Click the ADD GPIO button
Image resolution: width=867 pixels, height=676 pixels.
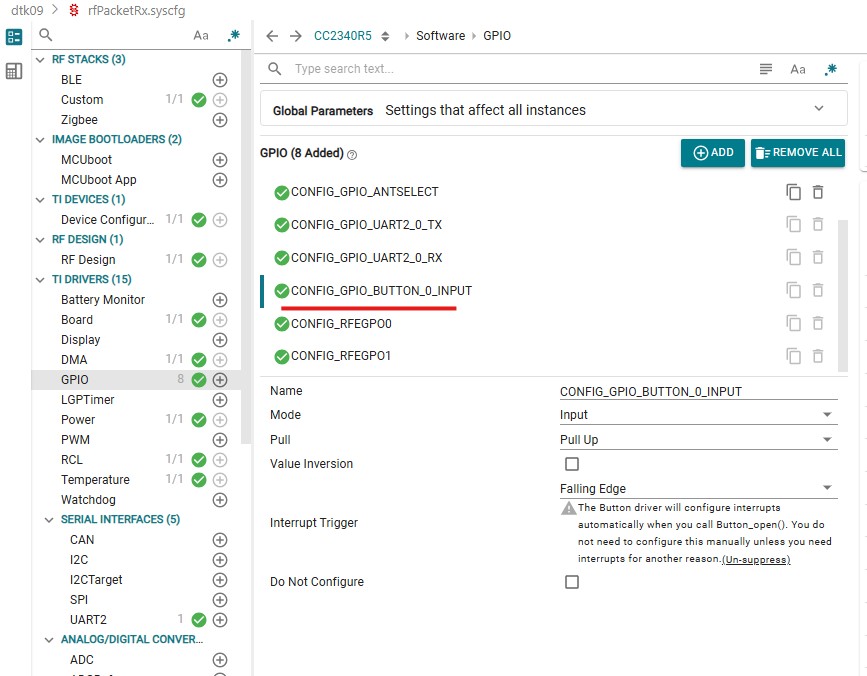tap(712, 153)
